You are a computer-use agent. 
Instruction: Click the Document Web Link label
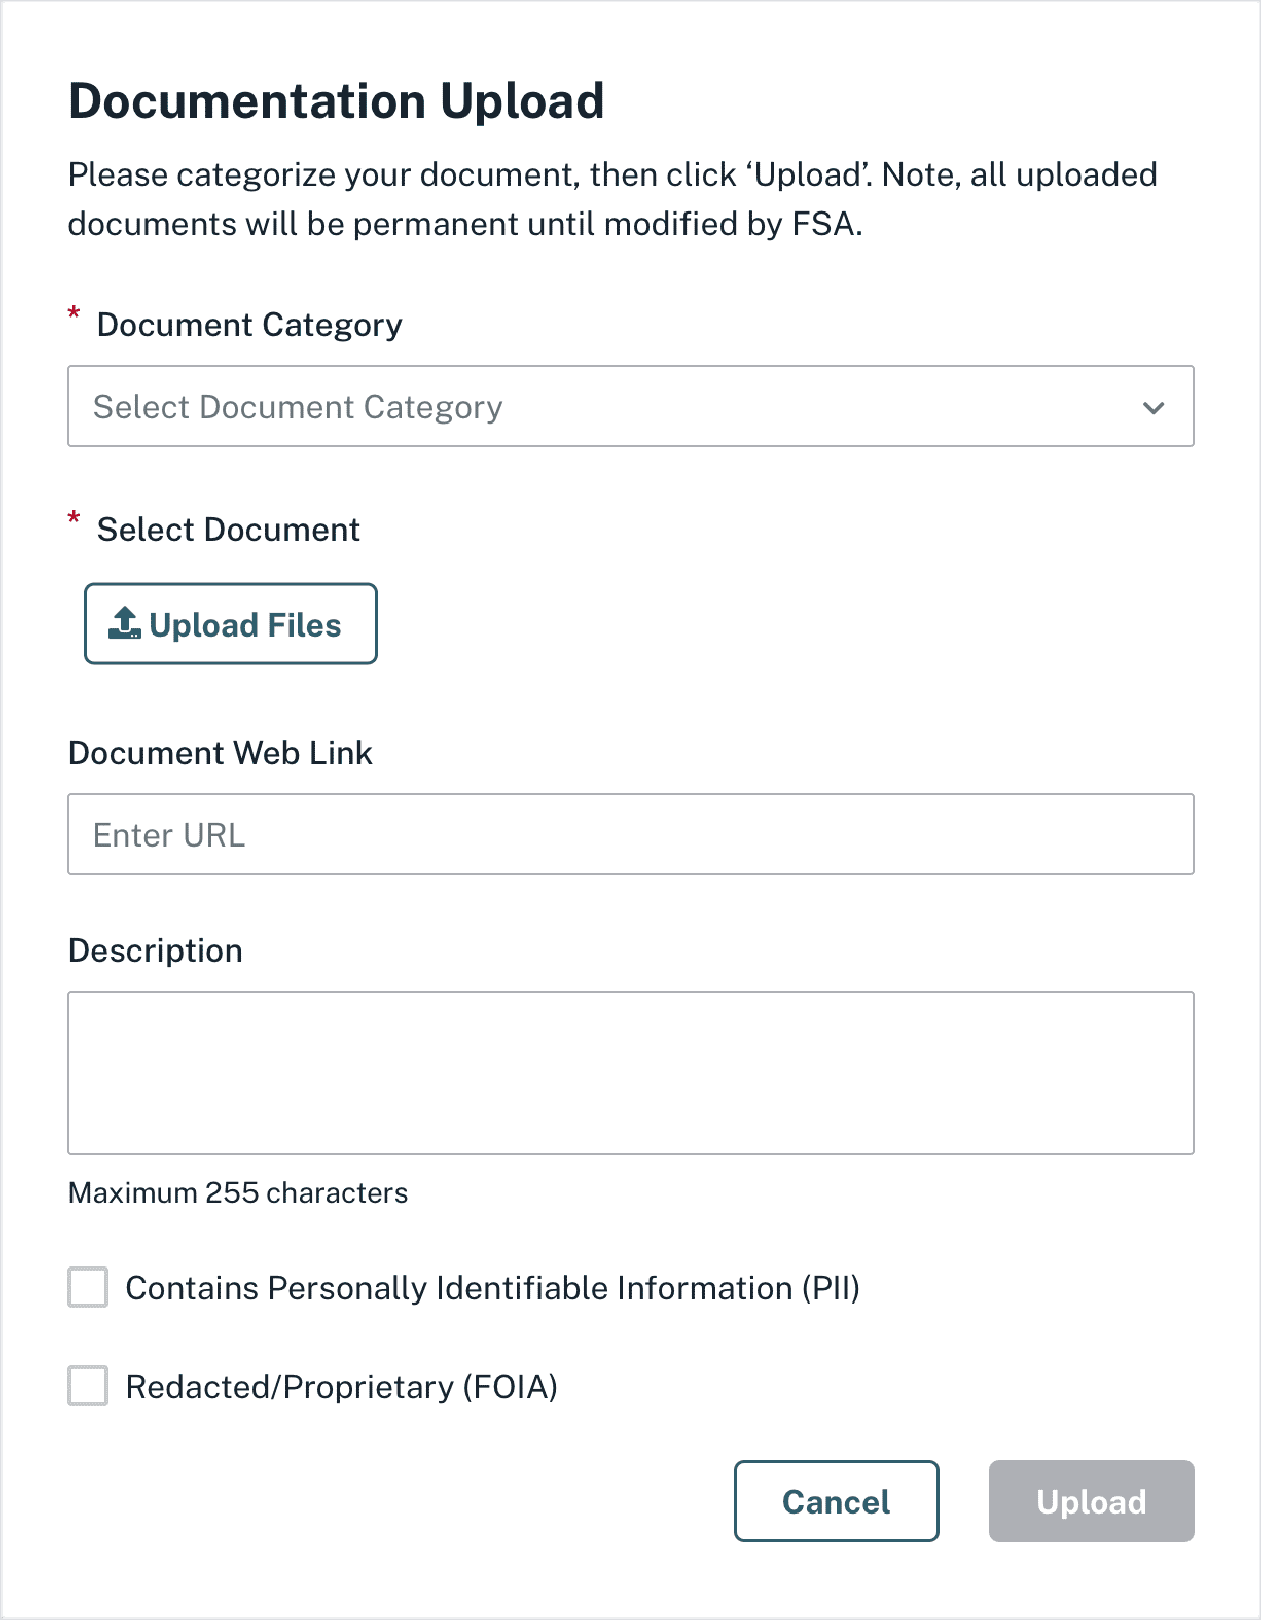[x=220, y=753]
